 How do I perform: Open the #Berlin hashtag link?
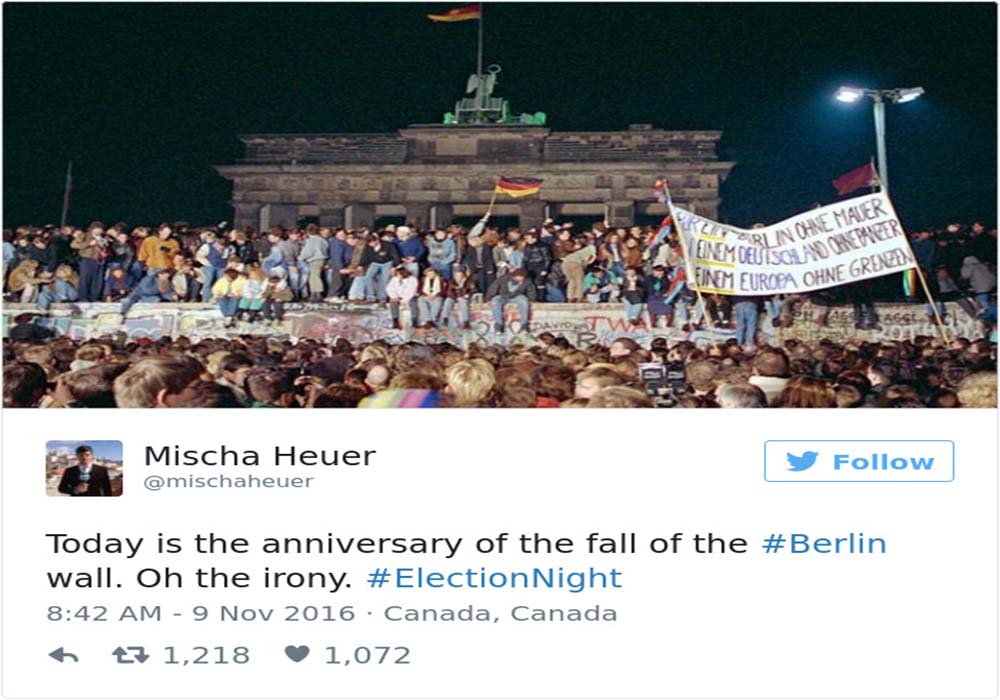824,544
